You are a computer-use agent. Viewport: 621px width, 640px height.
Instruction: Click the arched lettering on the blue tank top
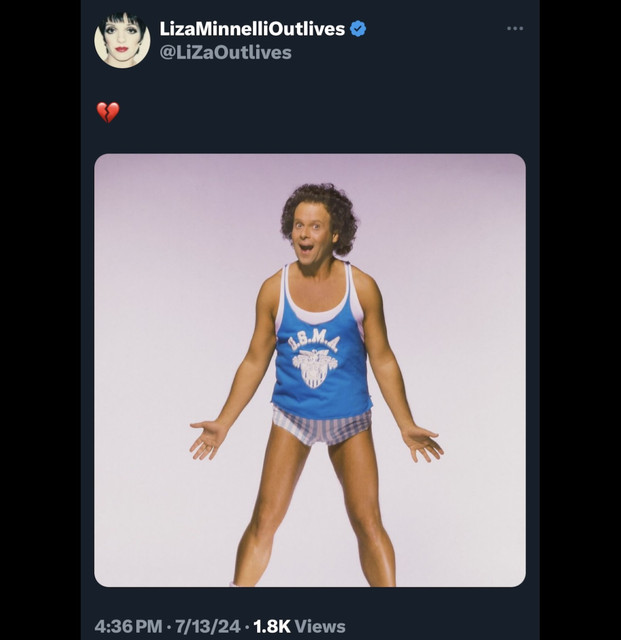[x=314, y=342]
